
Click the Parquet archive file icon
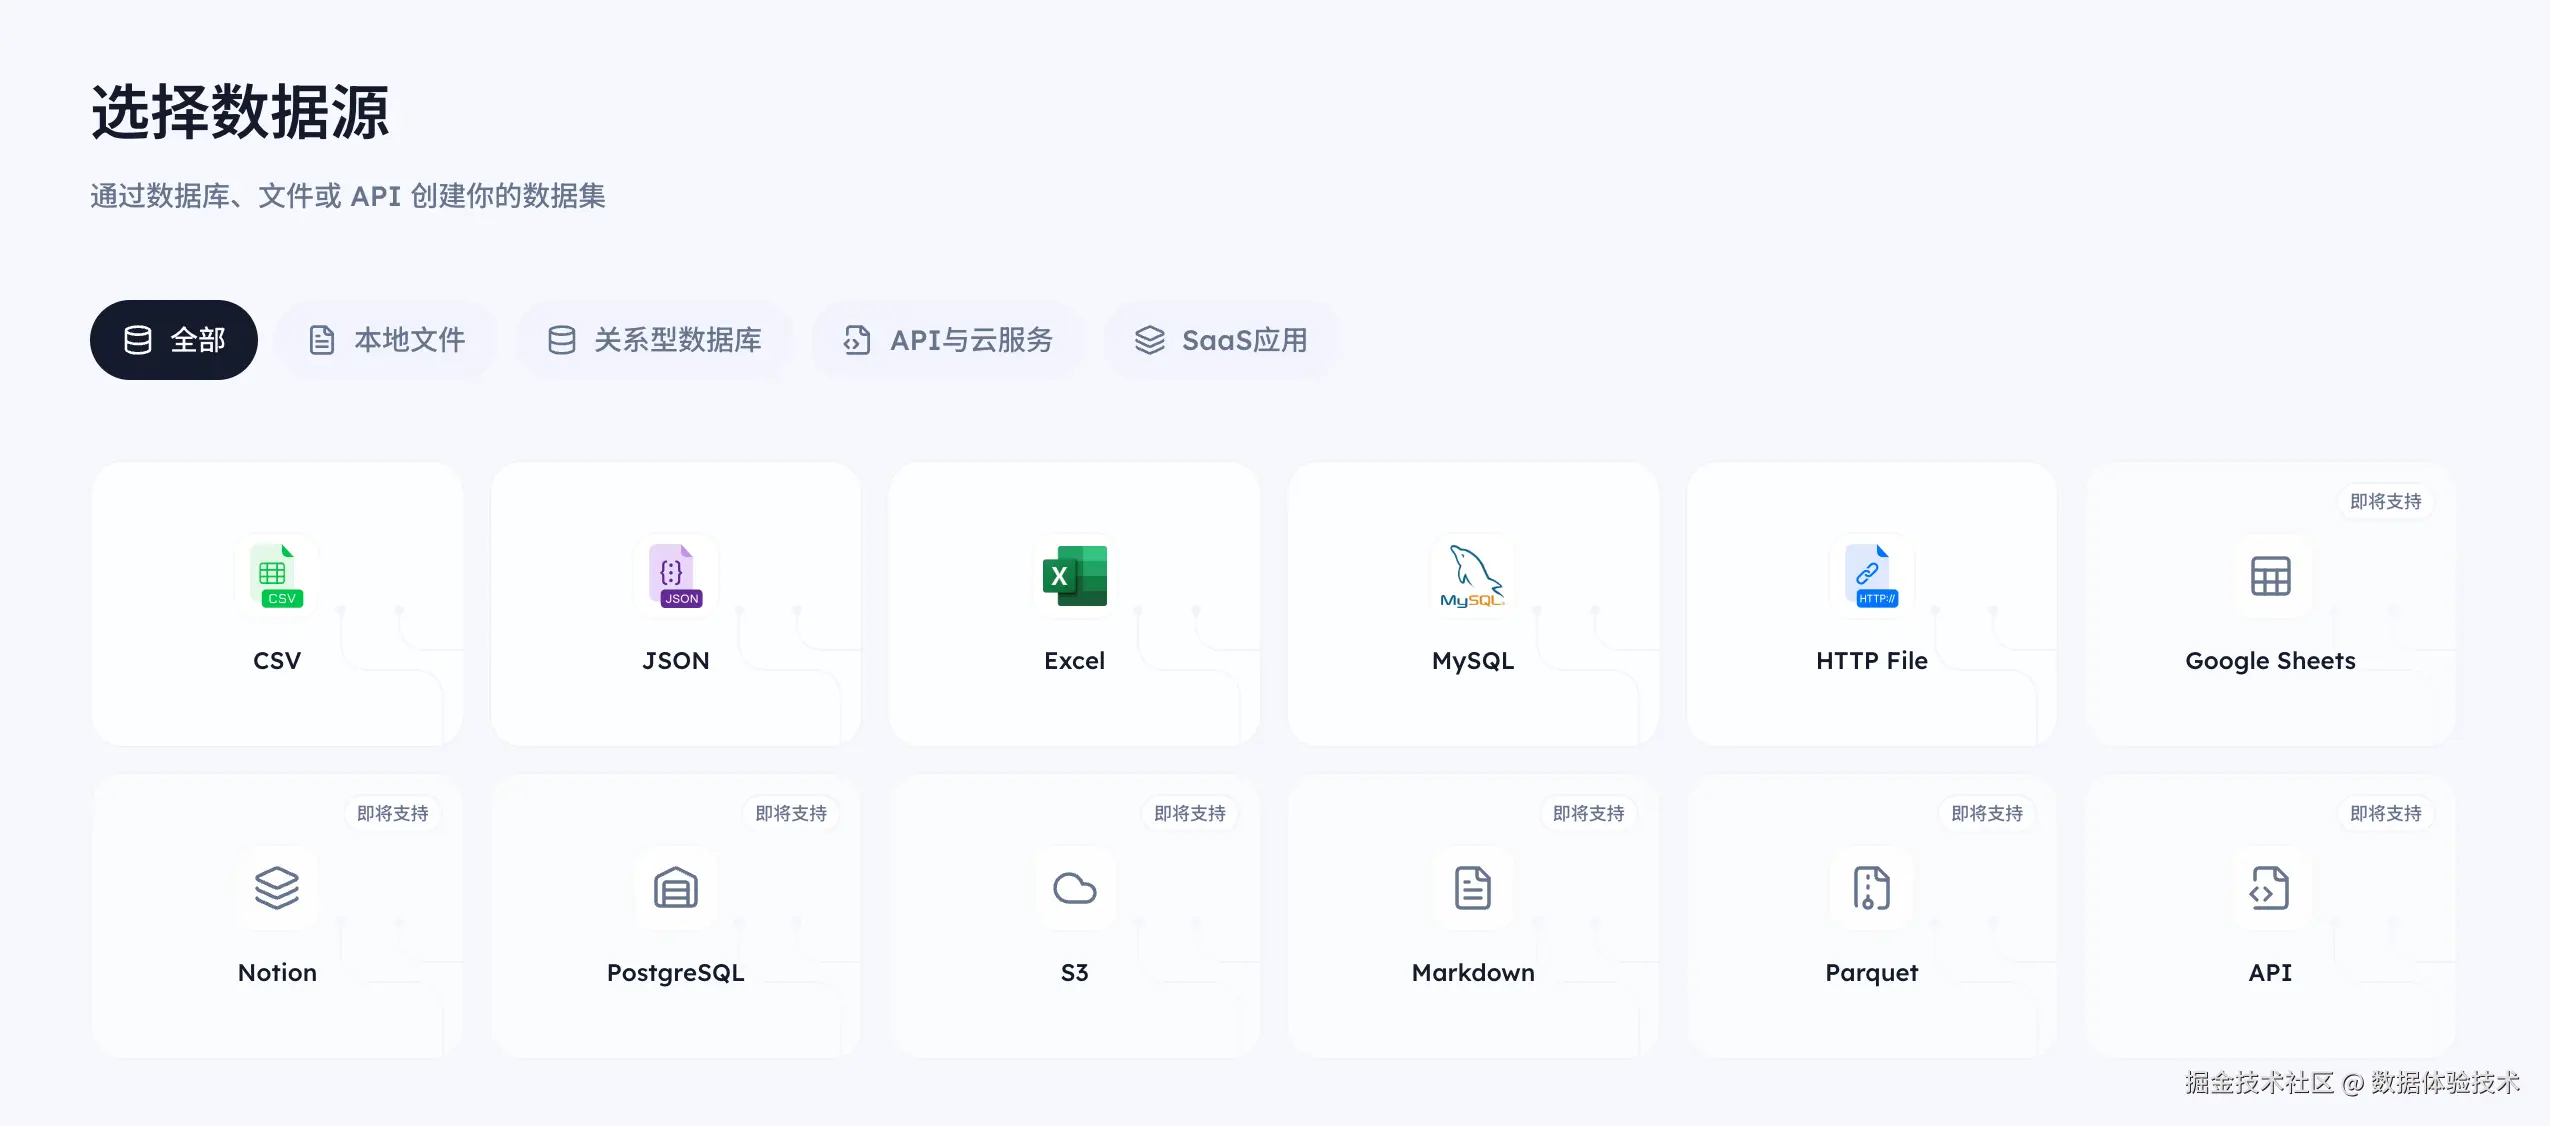point(1872,888)
